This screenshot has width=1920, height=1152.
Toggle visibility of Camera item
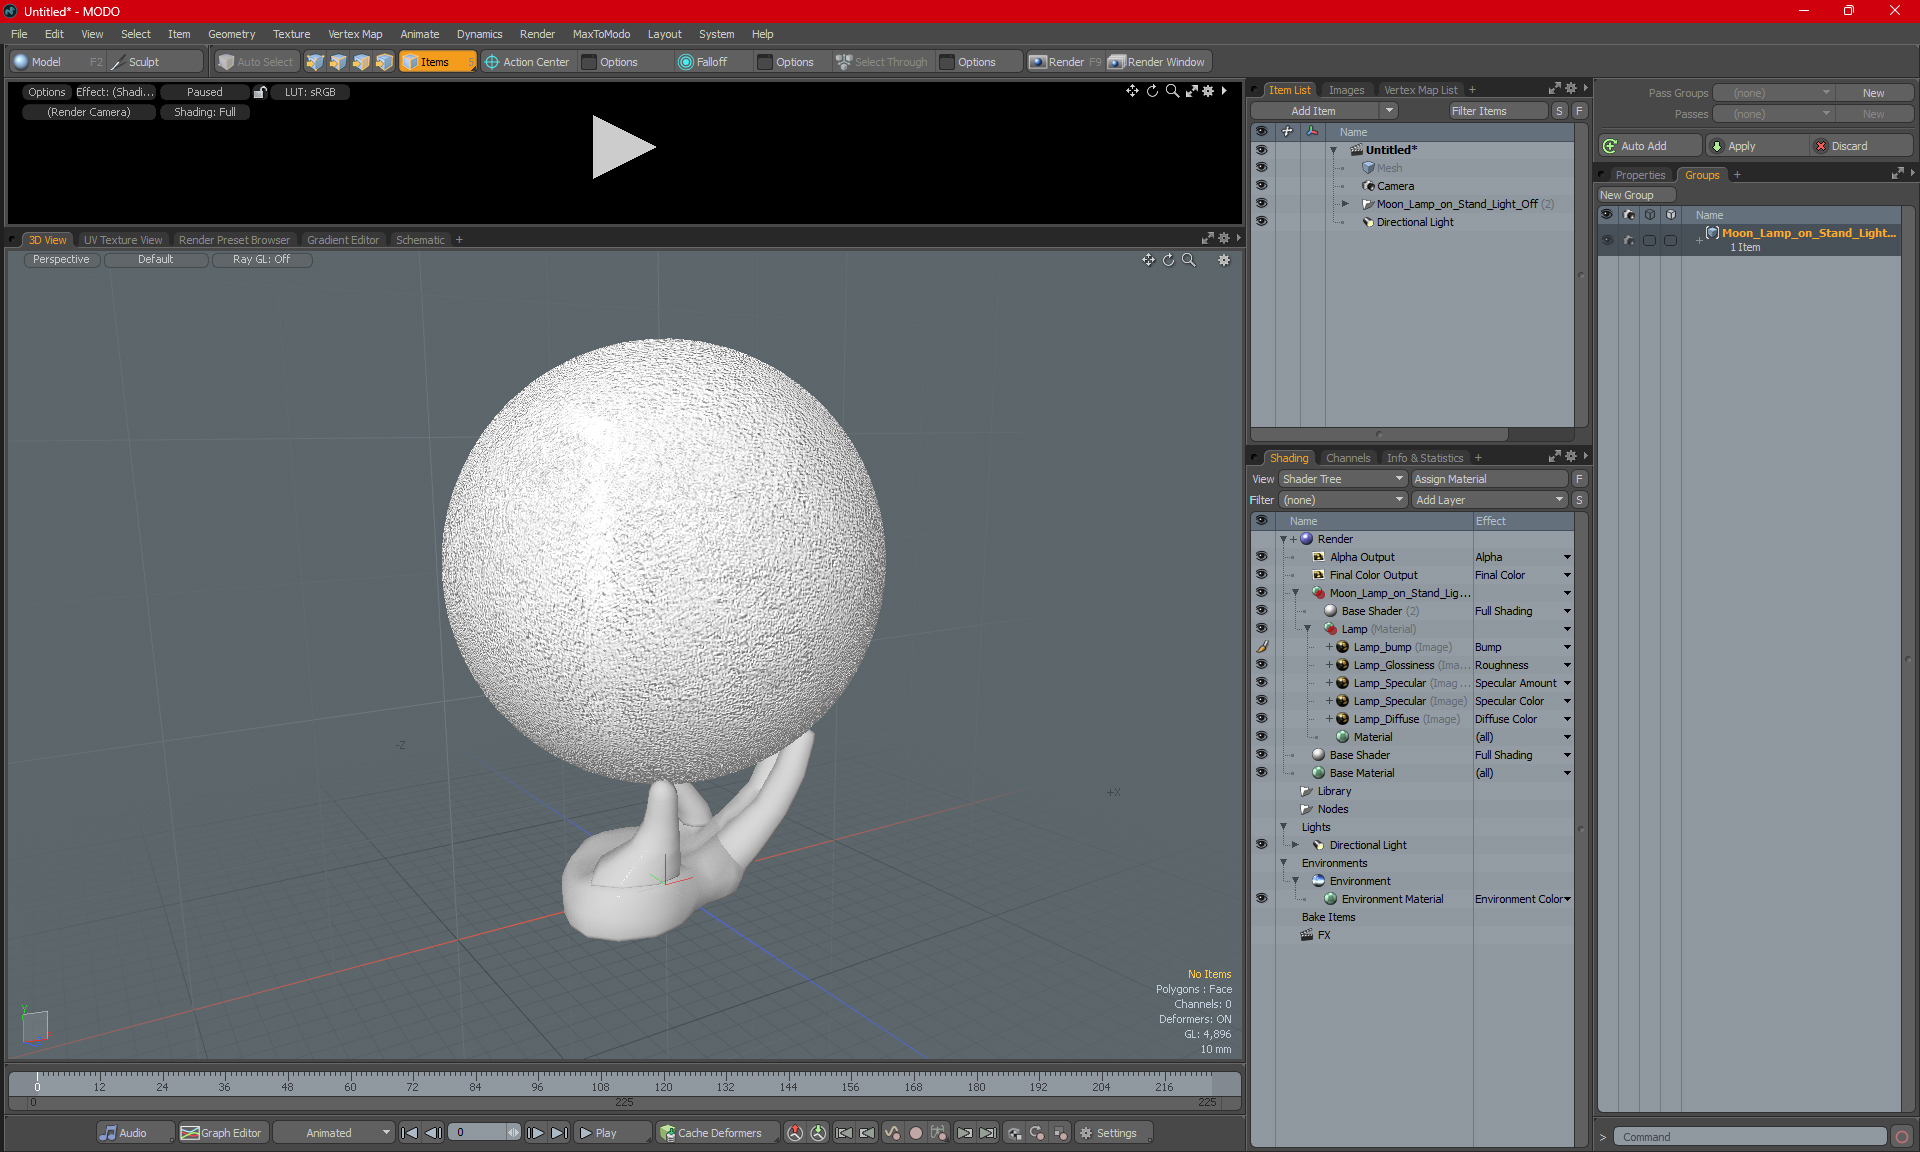click(1261, 186)
